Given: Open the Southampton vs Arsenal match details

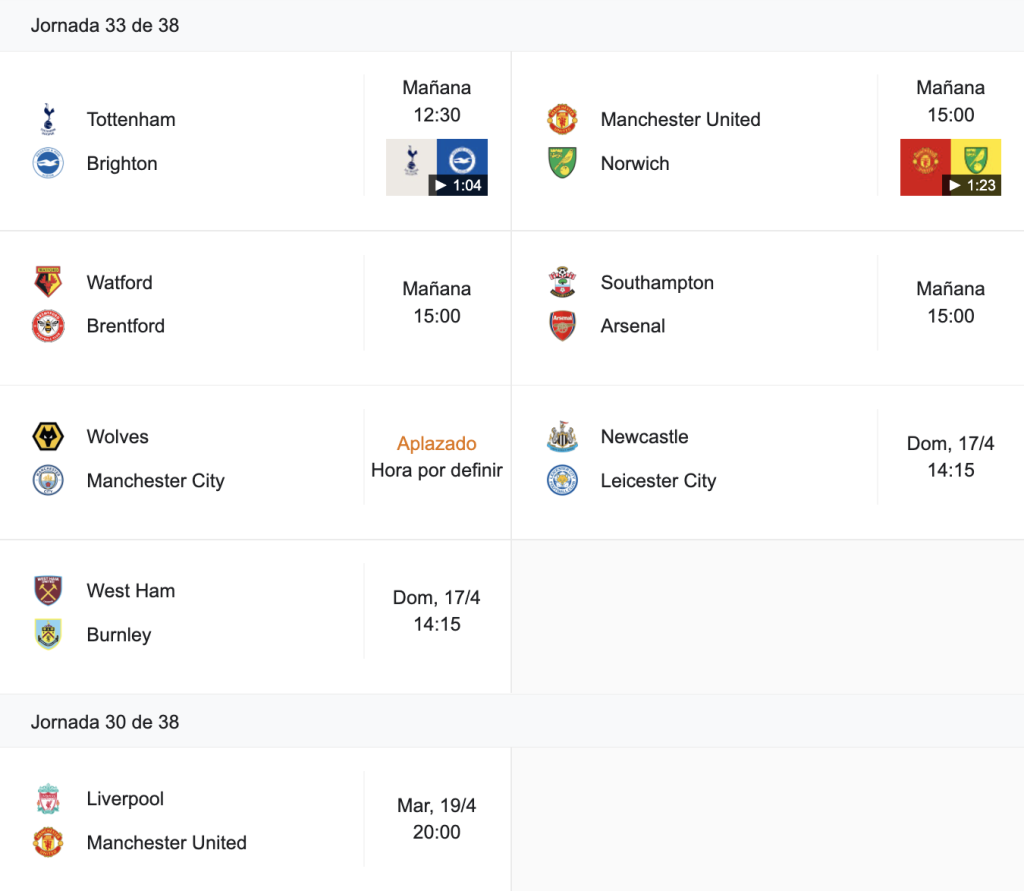Looking at the screenshot, I should (768, 308).
